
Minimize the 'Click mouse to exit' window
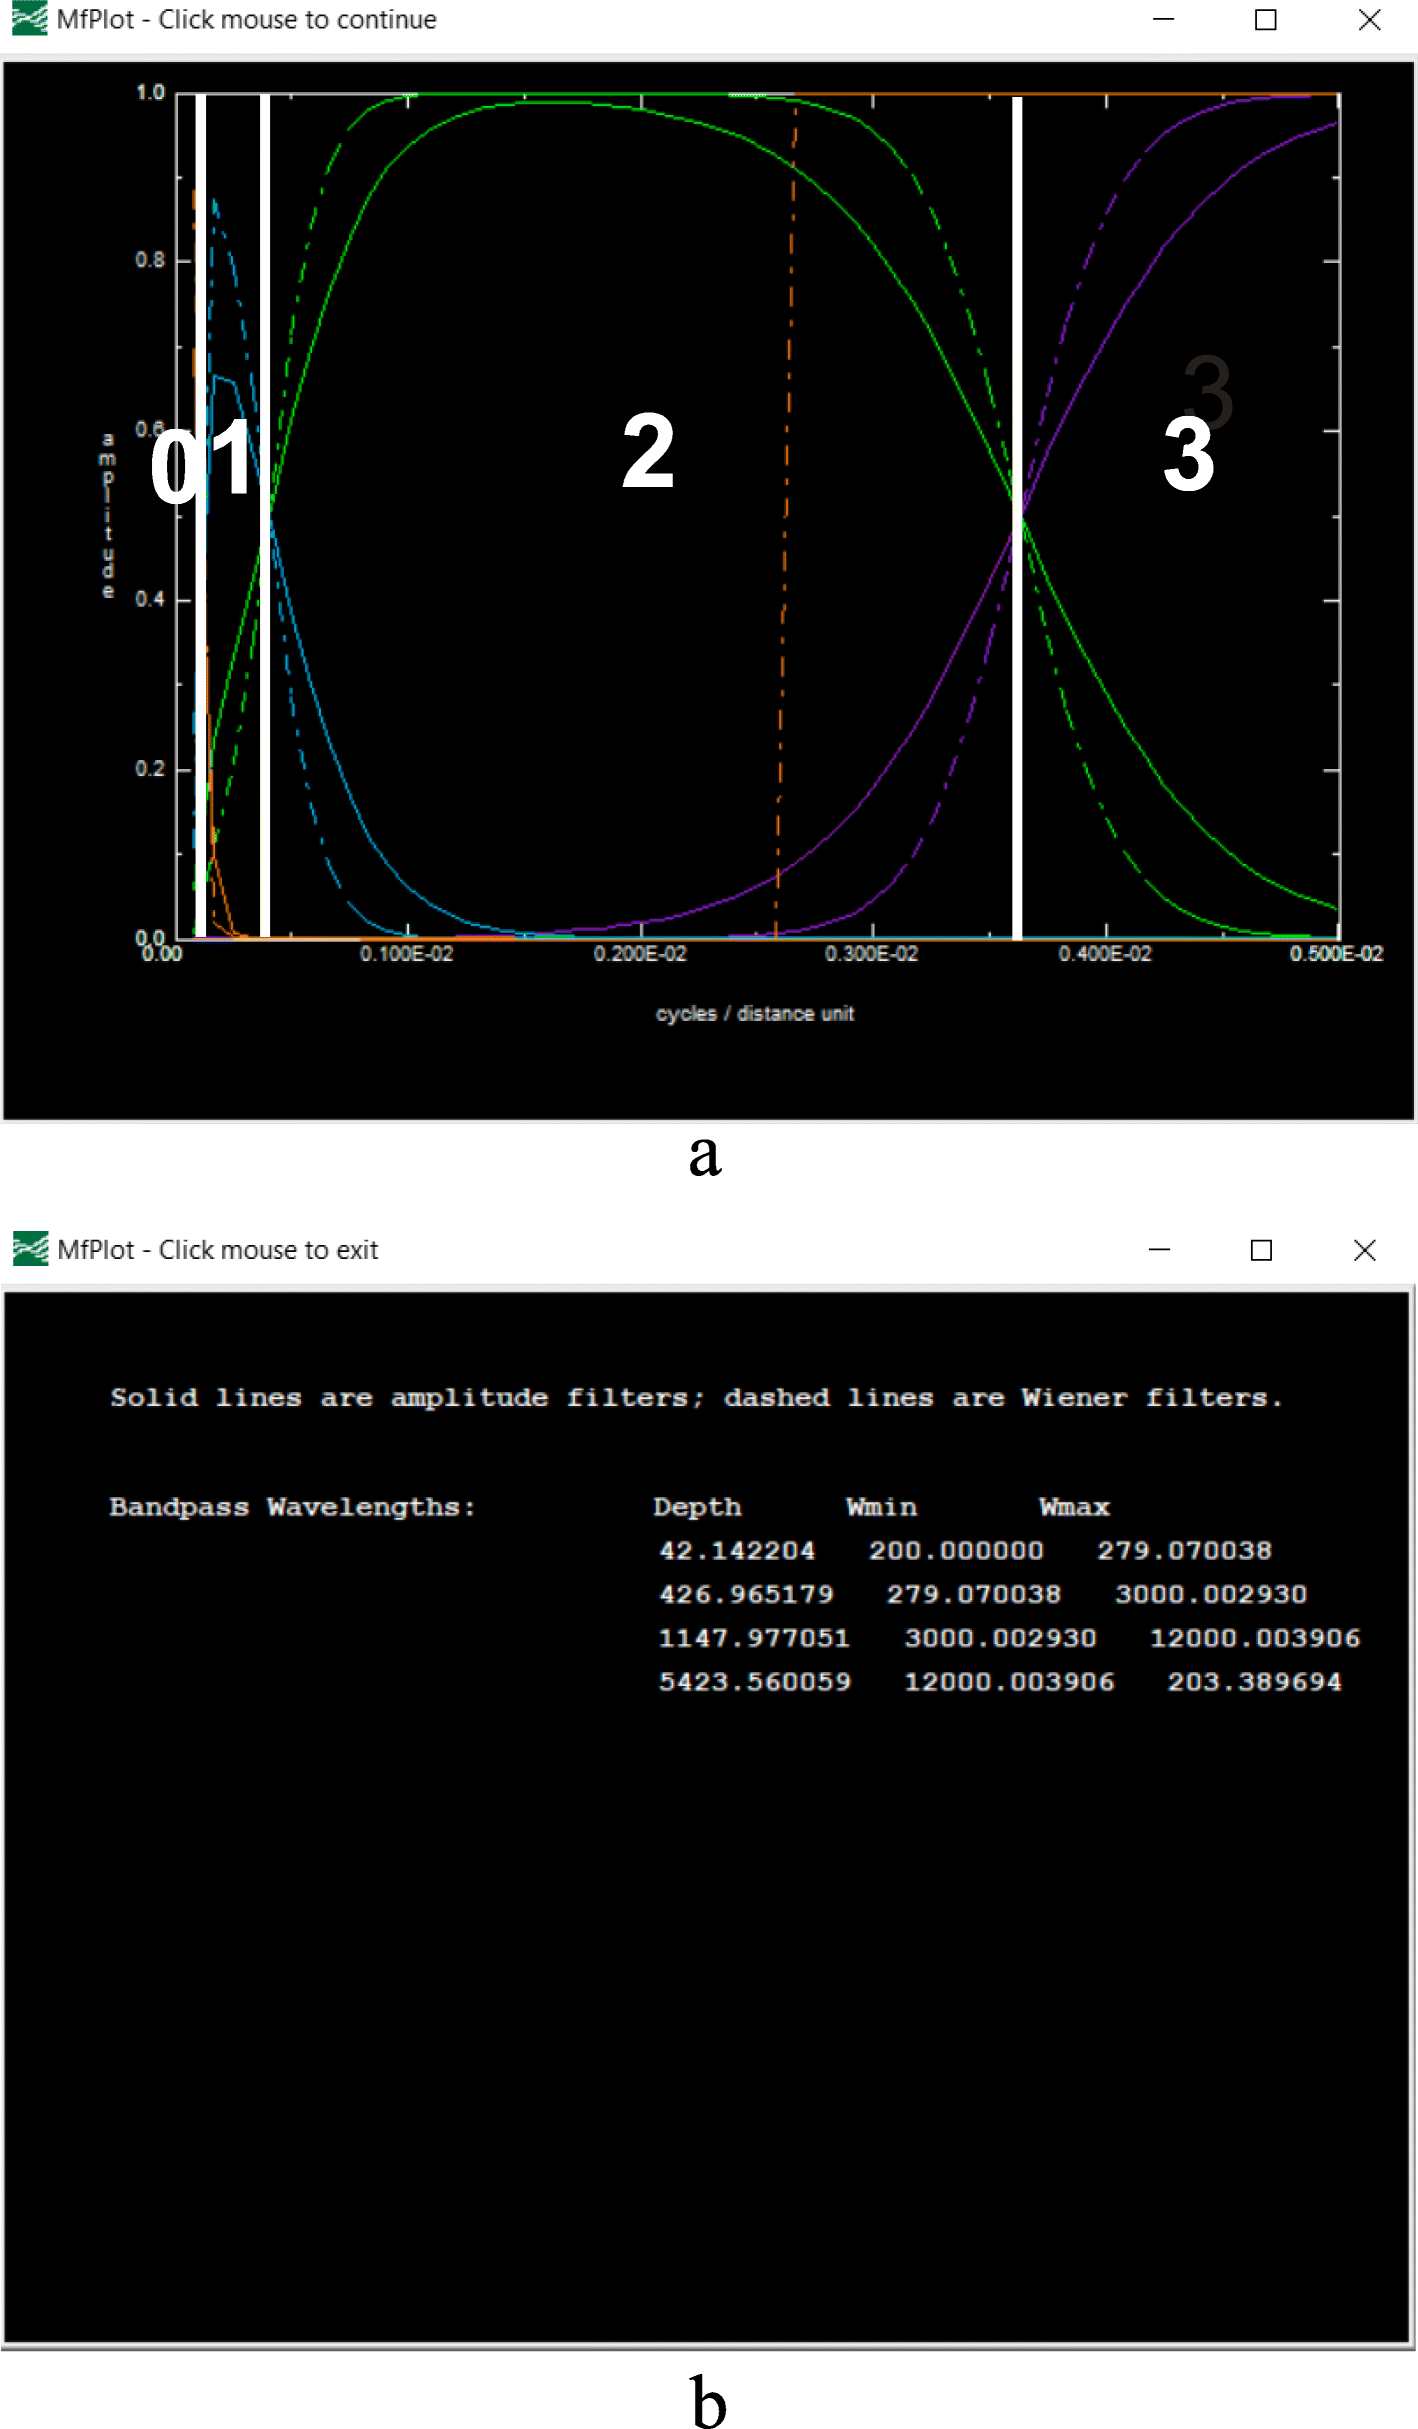pyautogui.click(x=1159, y=1250)
